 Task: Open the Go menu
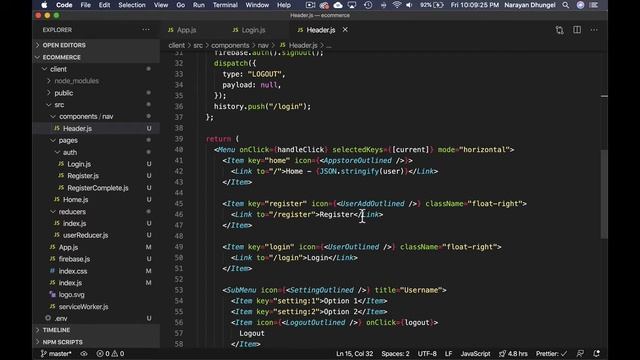coord(180,5)
